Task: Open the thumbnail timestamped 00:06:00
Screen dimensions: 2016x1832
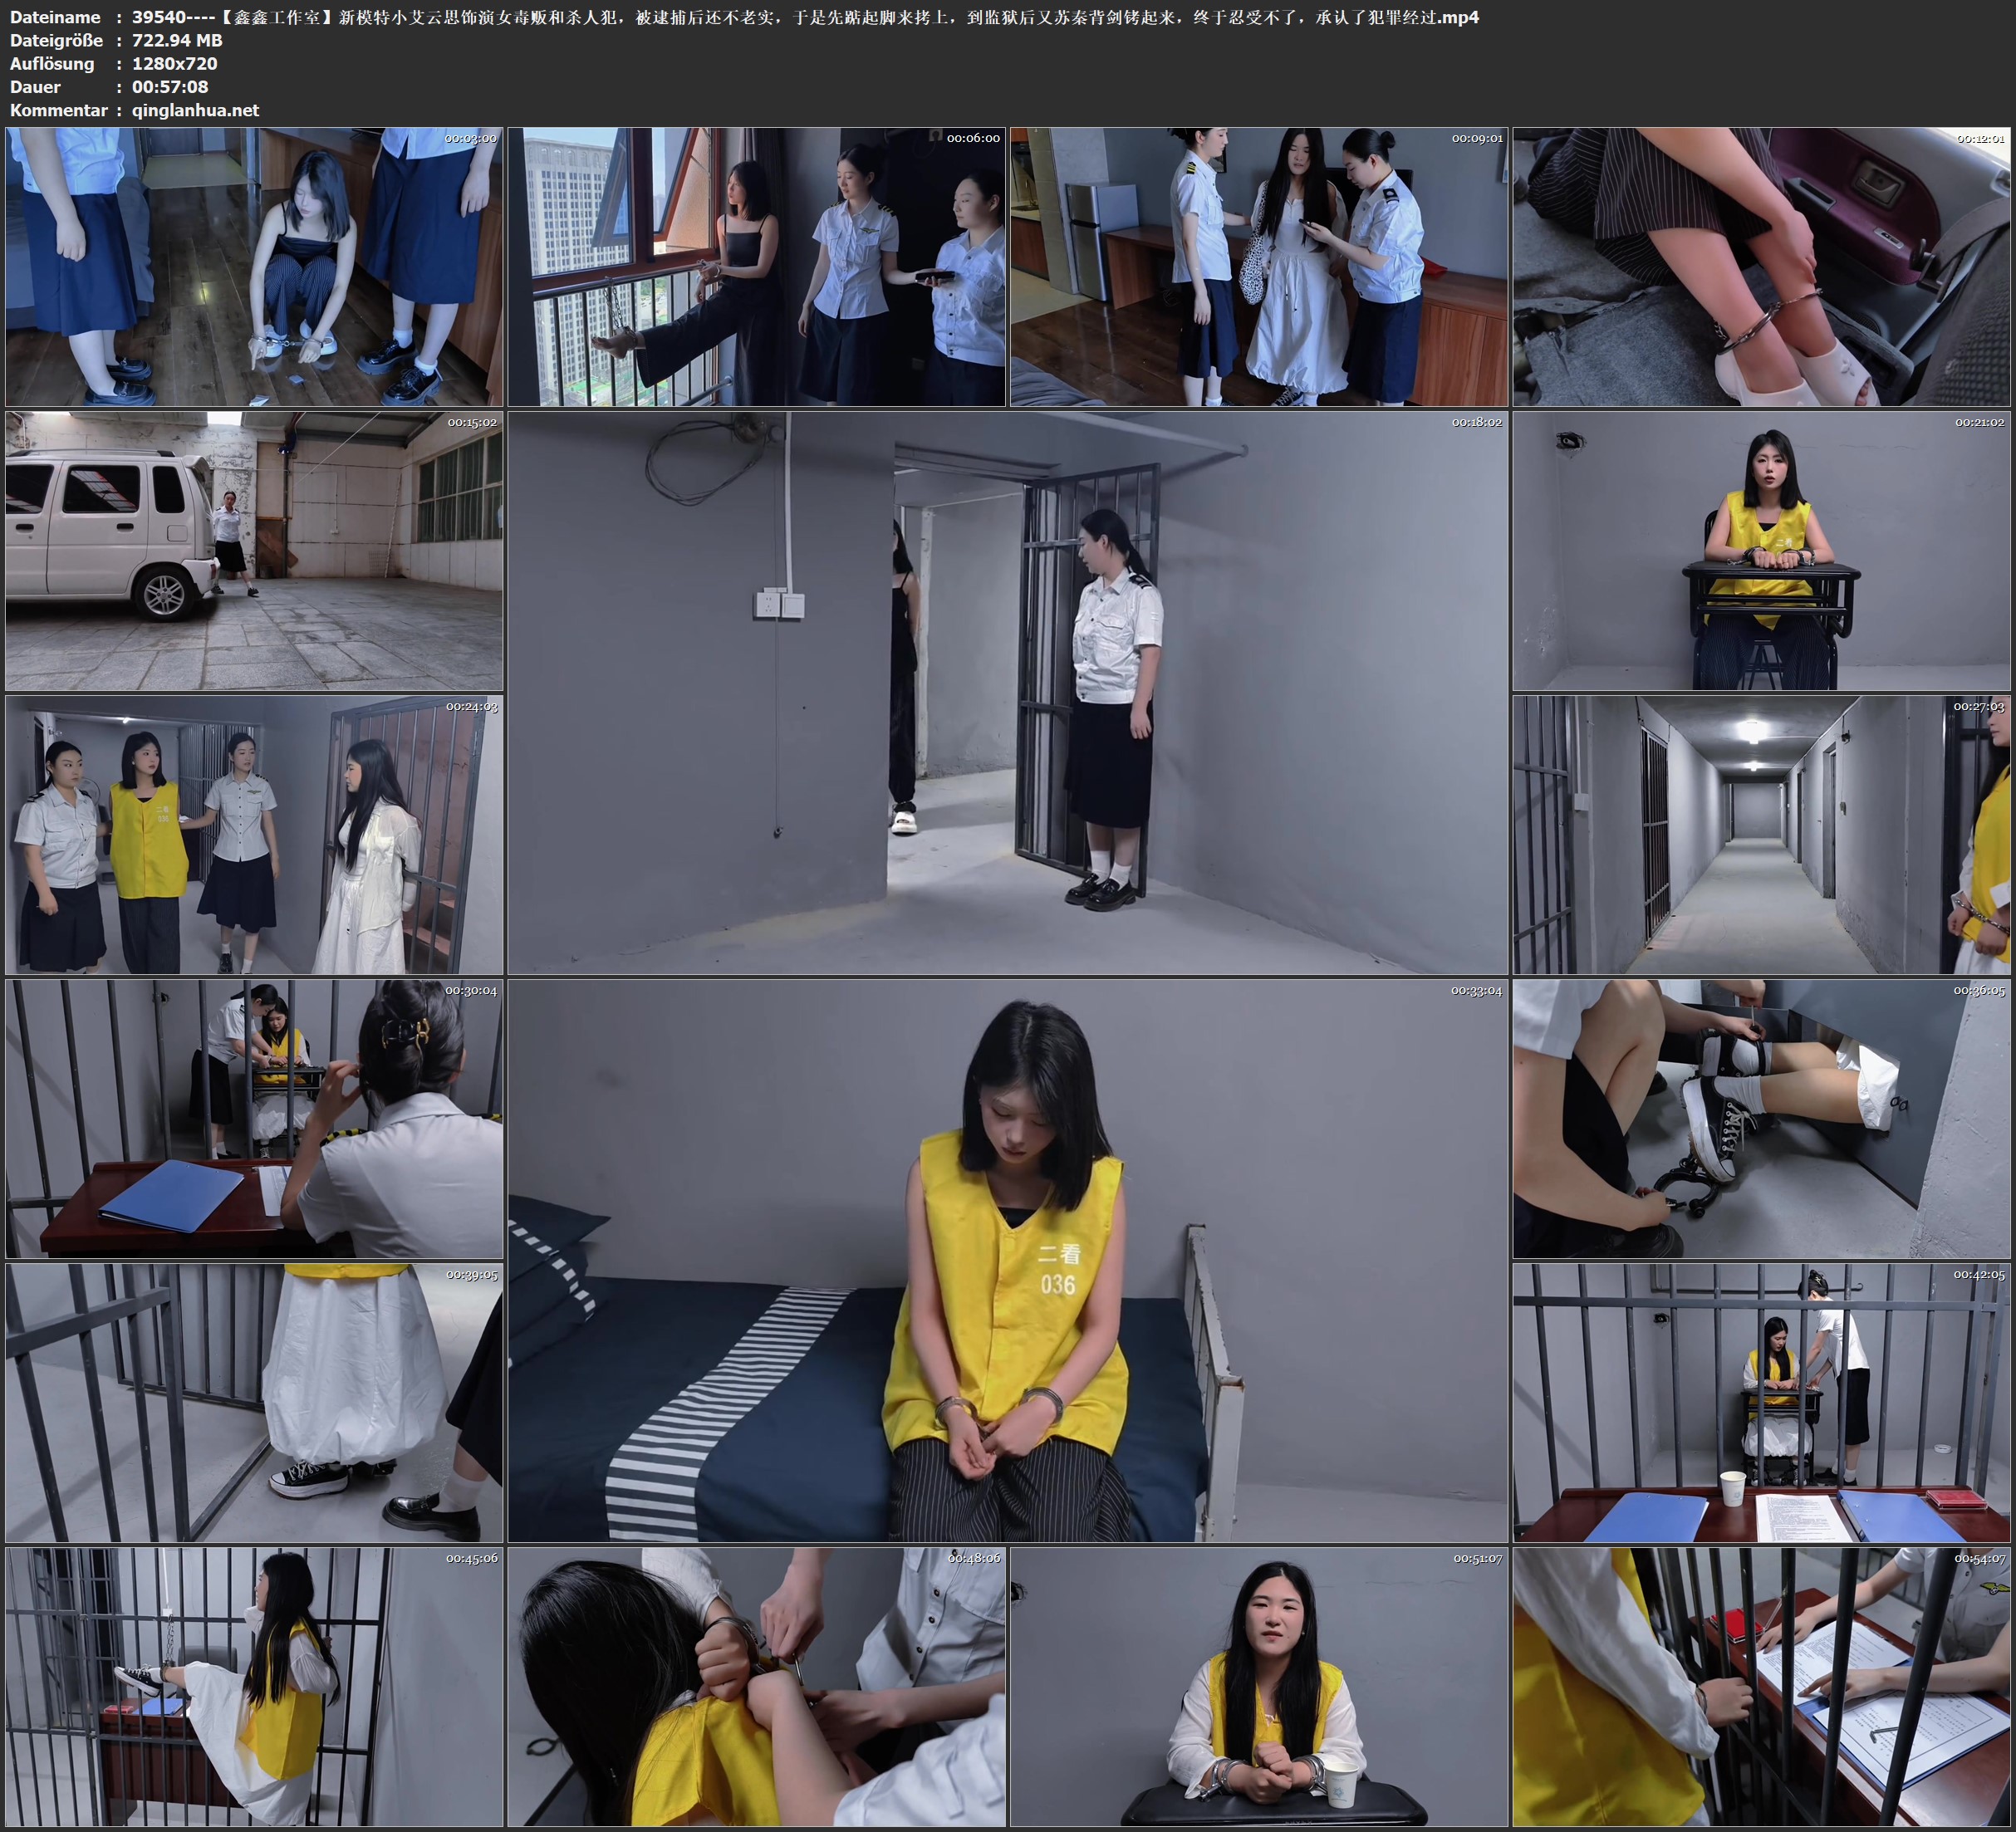Action: coord(756,266)
